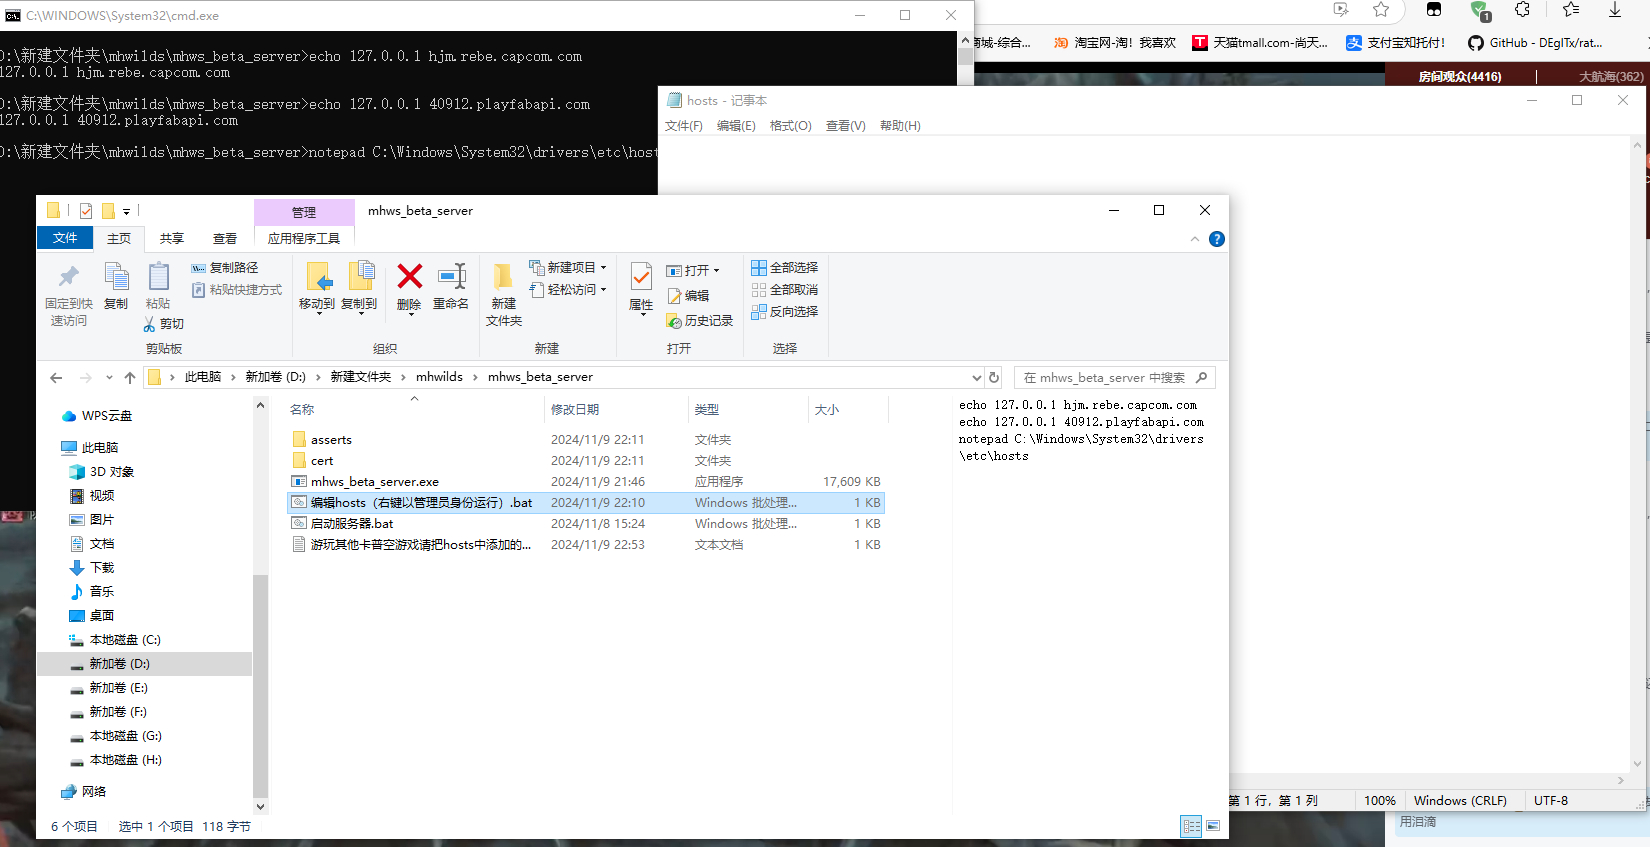
Task: Click the 新加卷 (D:) breadcrumb in address bar
Action: click(276, 377)
